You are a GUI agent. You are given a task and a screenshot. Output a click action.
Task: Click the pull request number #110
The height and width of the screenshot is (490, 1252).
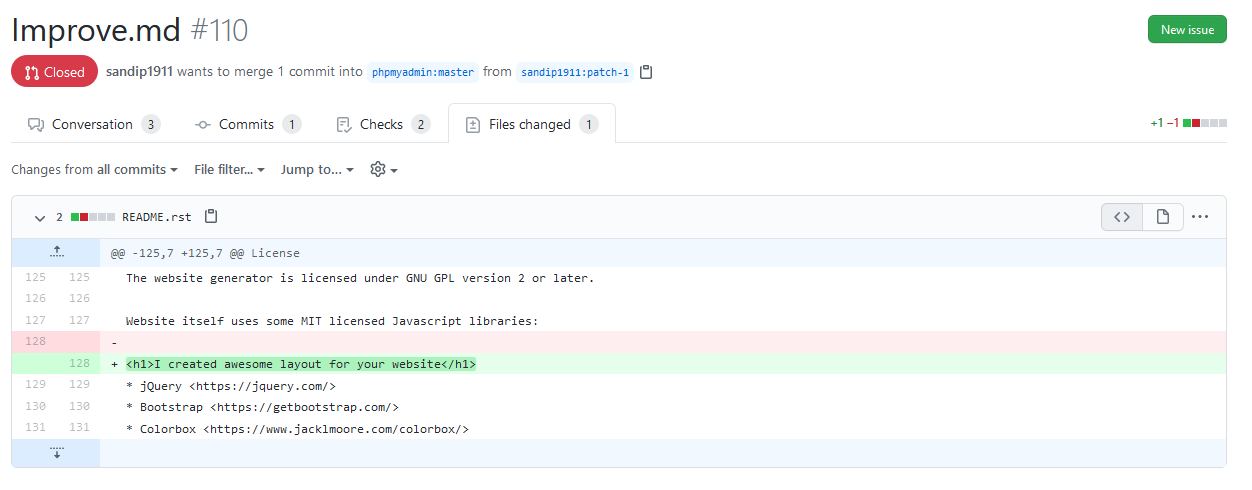(219, 30)
